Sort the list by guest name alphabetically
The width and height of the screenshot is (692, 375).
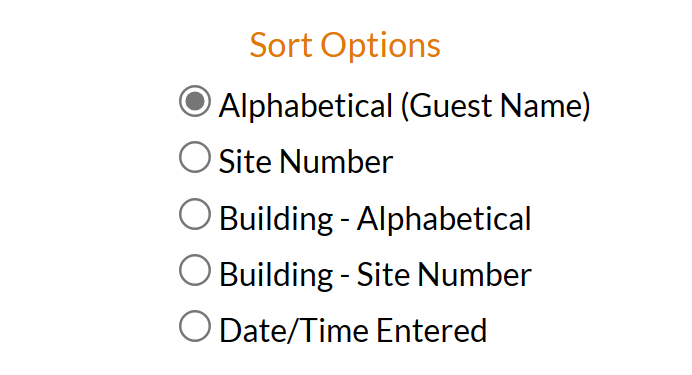[x=195, y=101]
